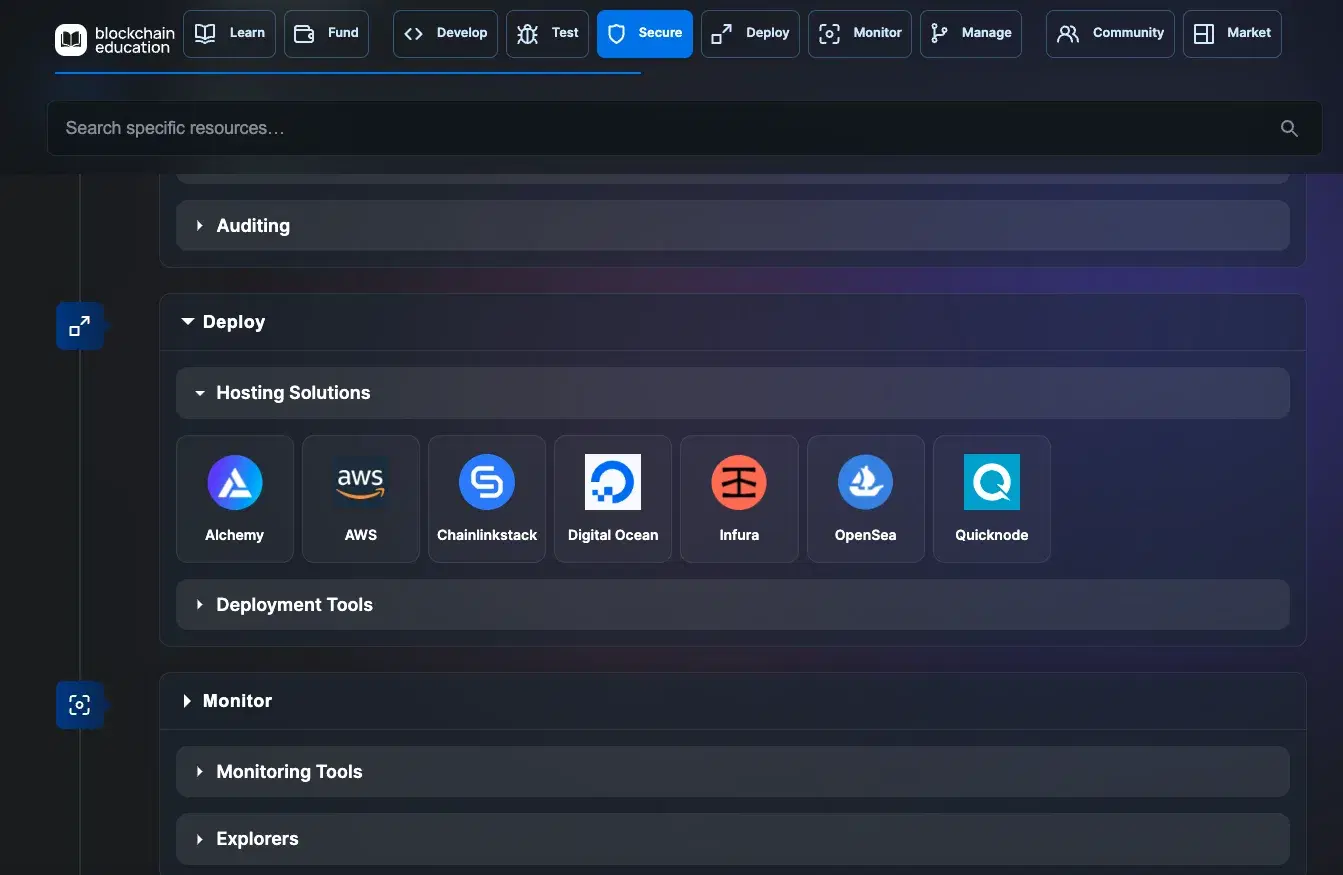Screen dimensions: 1343x875
Task: Click the people icon on Community tab
Action: 1068,34
